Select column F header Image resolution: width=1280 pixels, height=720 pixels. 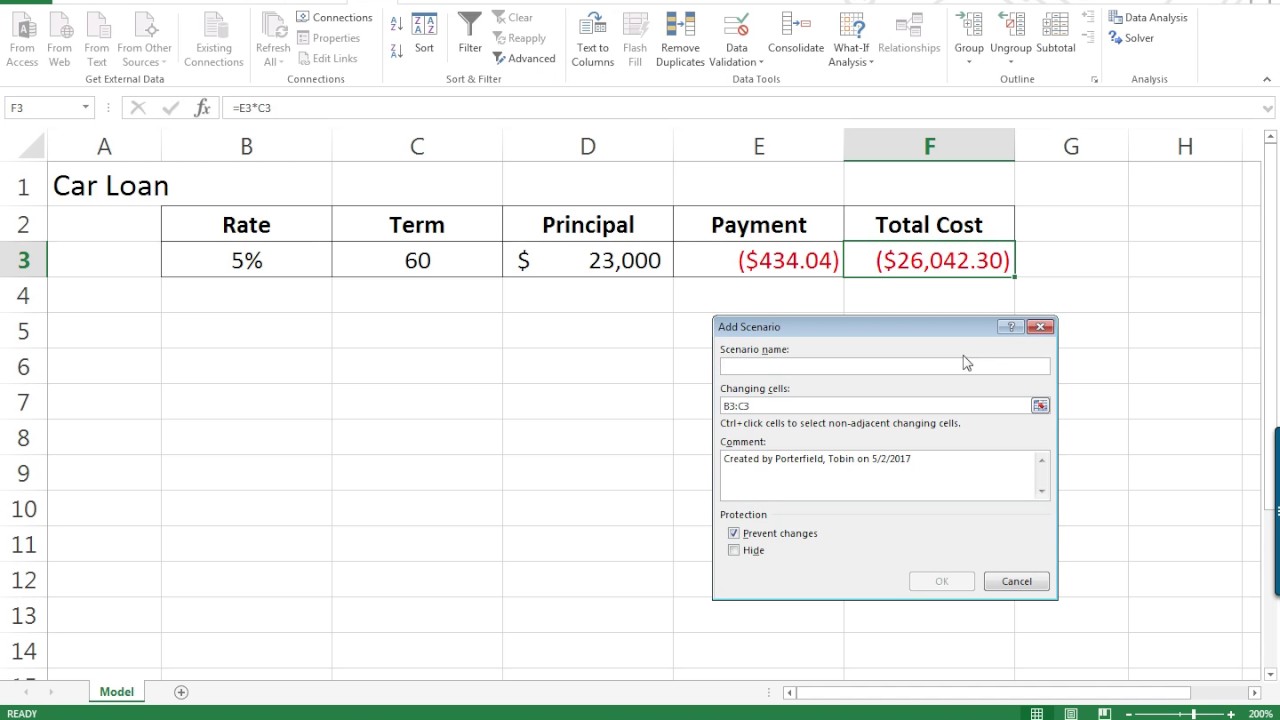[x=929, y=146]
